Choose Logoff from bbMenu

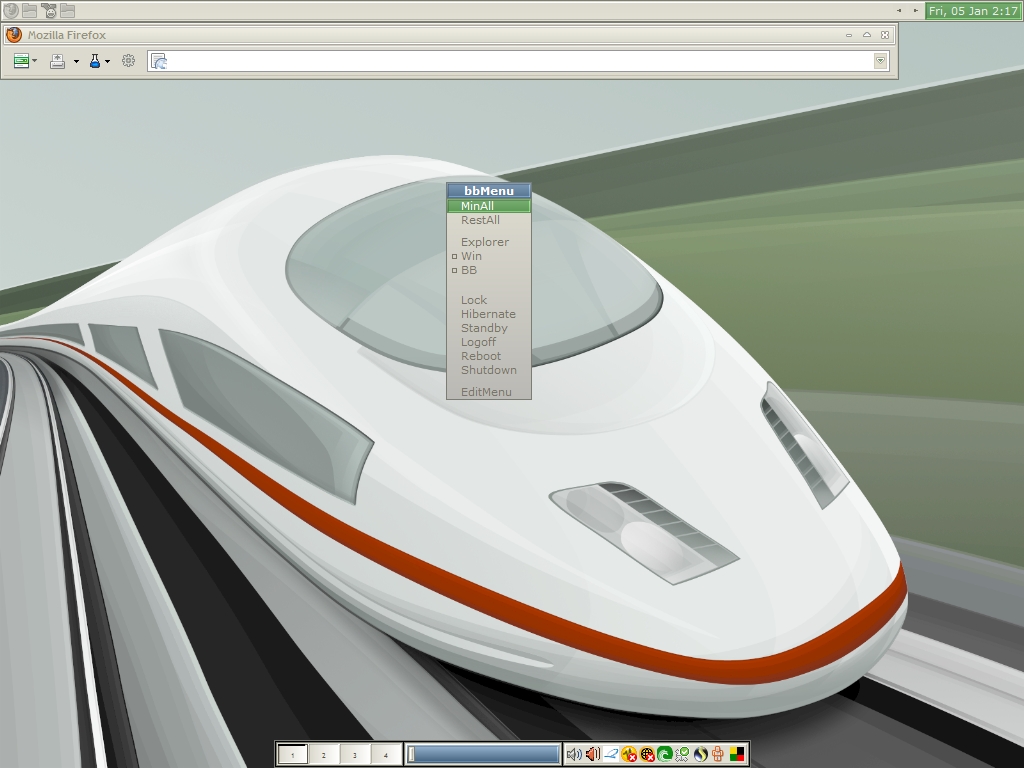coord(488,342)
